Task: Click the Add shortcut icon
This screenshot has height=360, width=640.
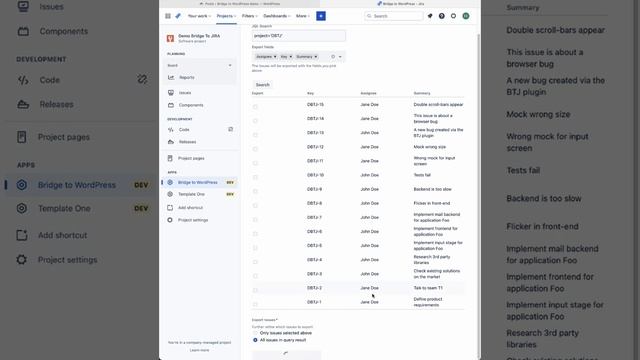Action: [x=170, y=208]
